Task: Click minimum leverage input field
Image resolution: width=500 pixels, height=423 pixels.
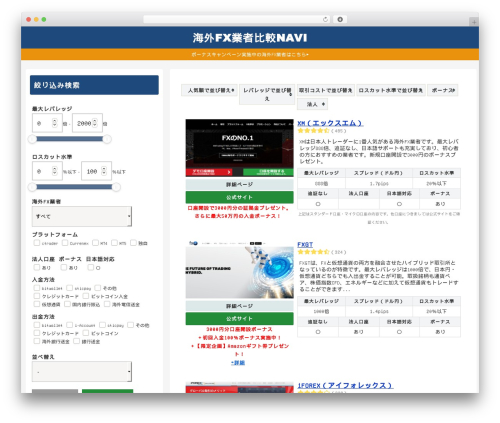Action: (x=47, y=123)
